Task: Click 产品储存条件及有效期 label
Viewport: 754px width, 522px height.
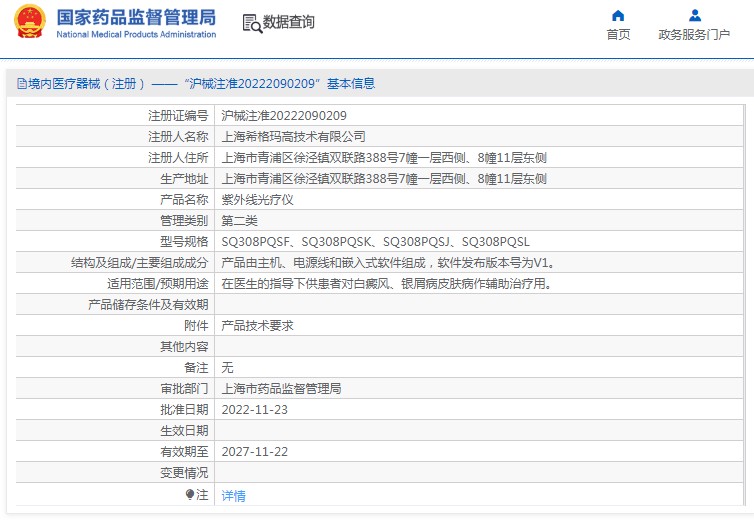Action: coord(148,305)
